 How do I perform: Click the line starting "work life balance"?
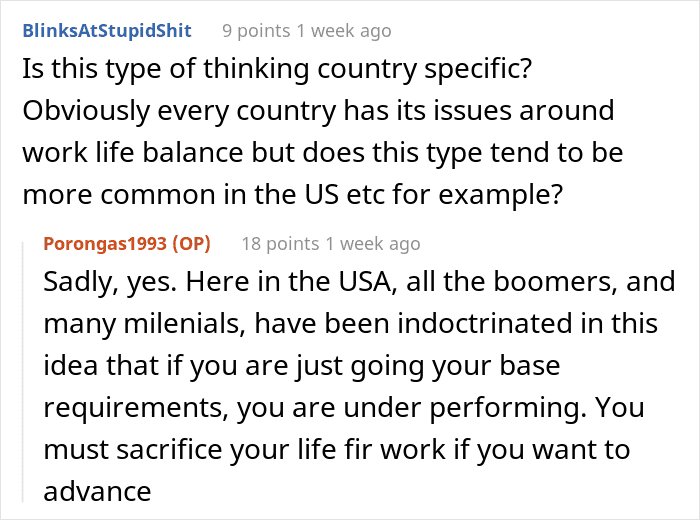[x=319, y=152]
